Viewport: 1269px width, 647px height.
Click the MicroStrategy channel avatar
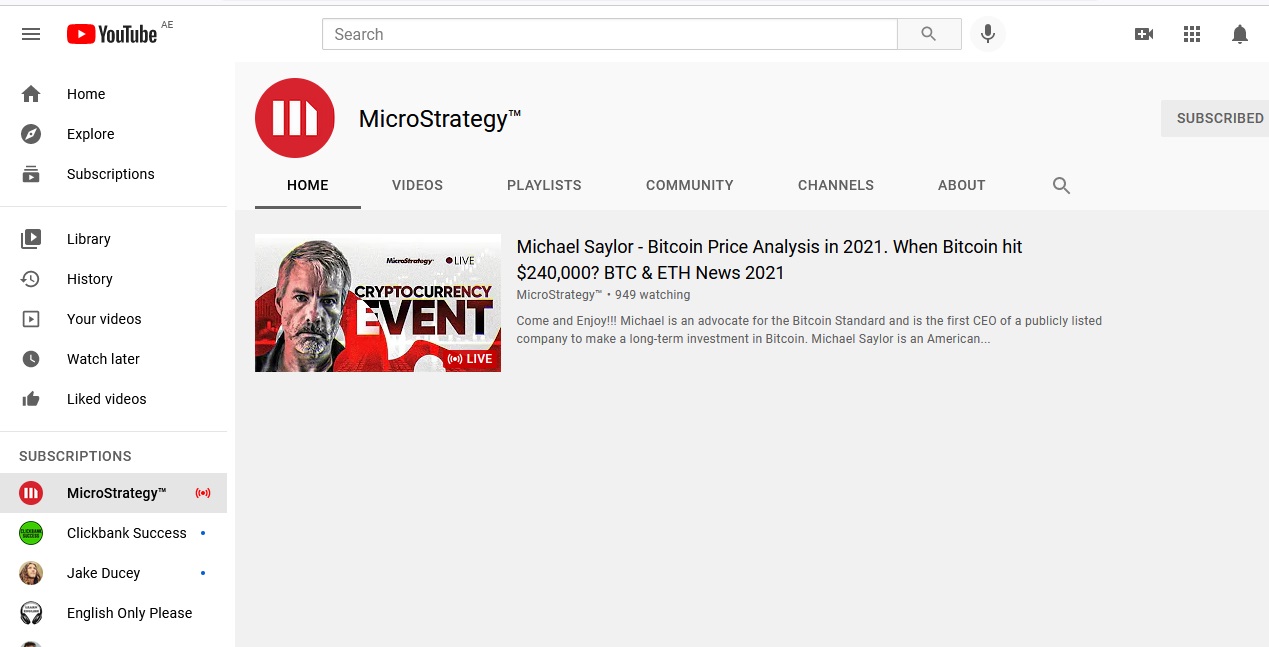click(294, 118)
